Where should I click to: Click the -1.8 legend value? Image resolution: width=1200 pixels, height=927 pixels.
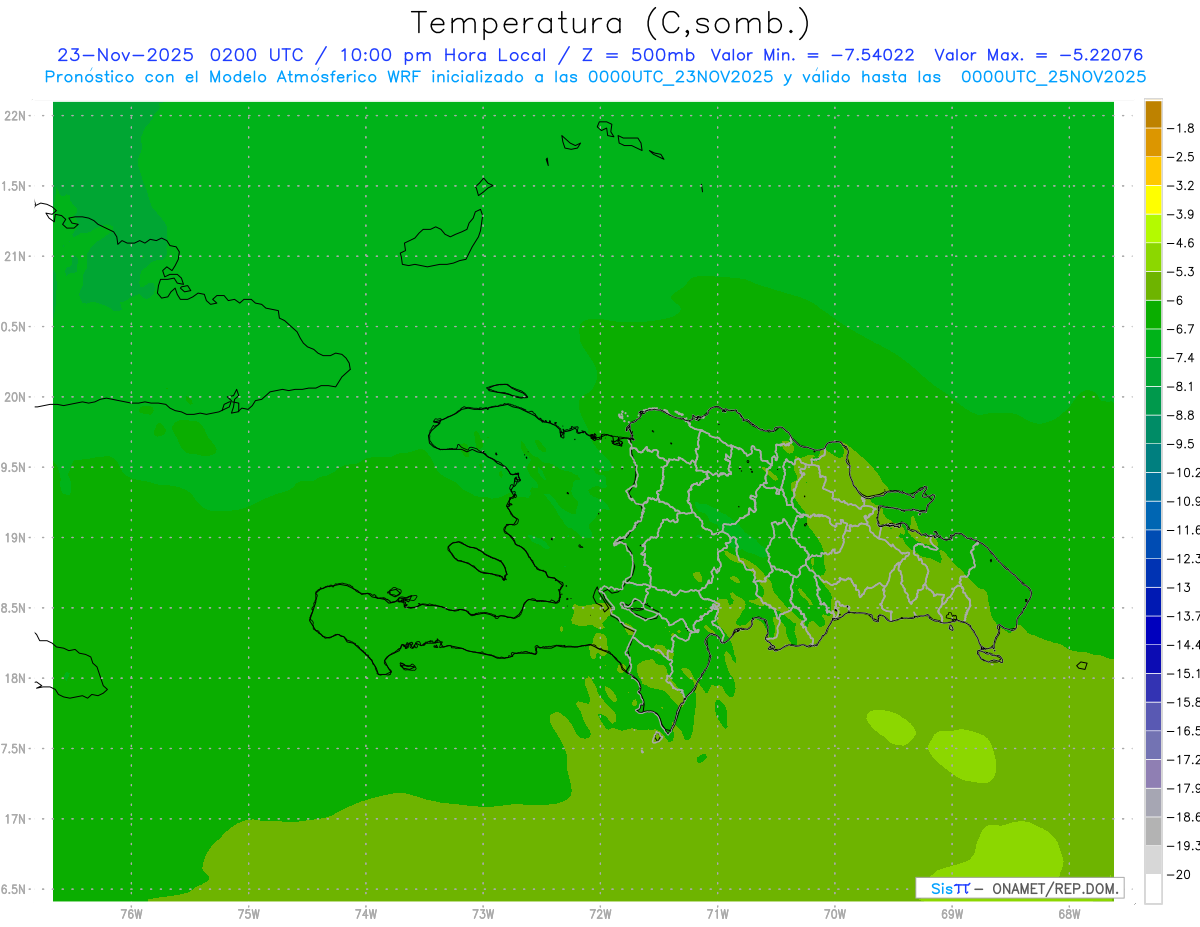1182,128
